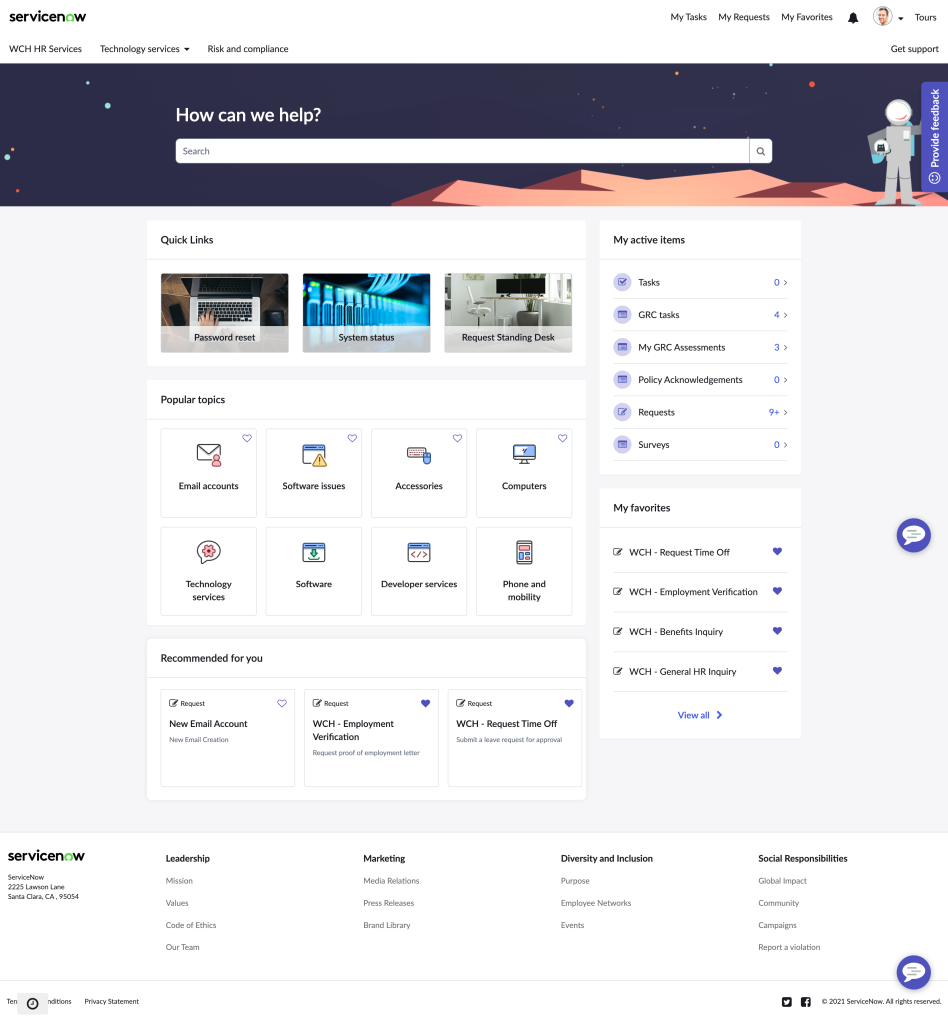This screenshot has width=948, height=1024.
Task: Click the Requests row icon
Action: coord(623,412)
